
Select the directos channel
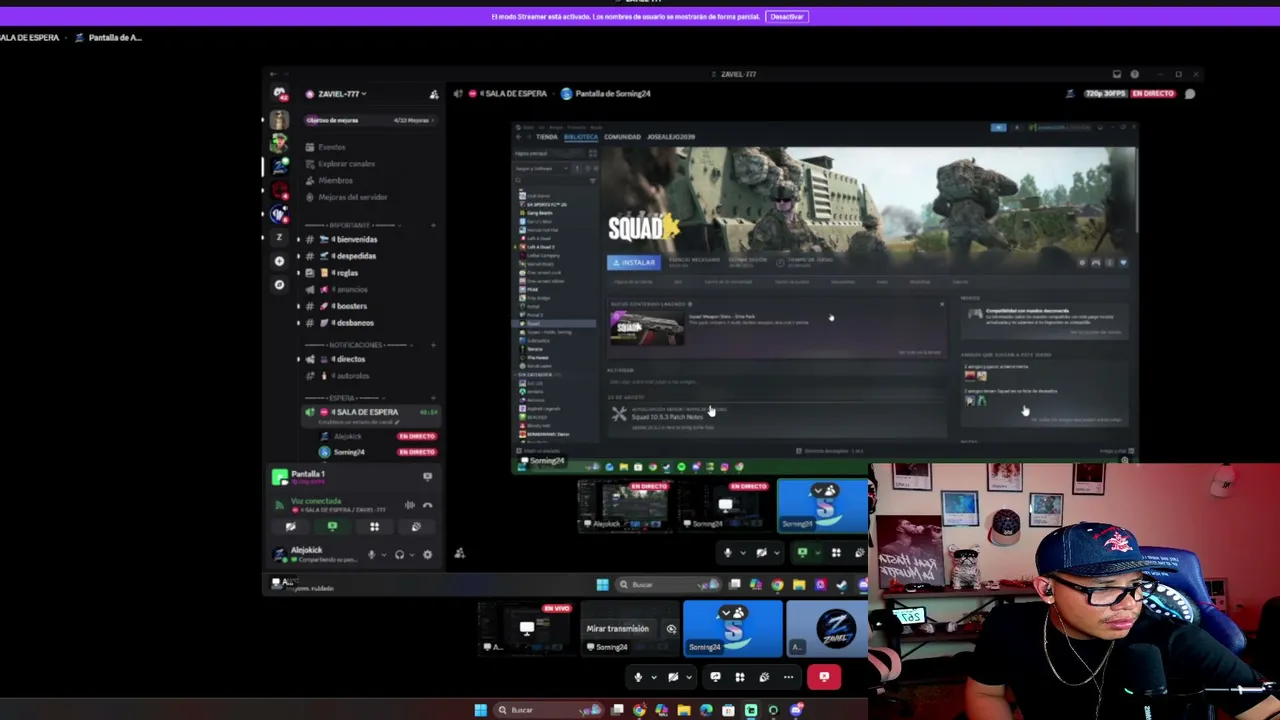[x=349, y=359]
